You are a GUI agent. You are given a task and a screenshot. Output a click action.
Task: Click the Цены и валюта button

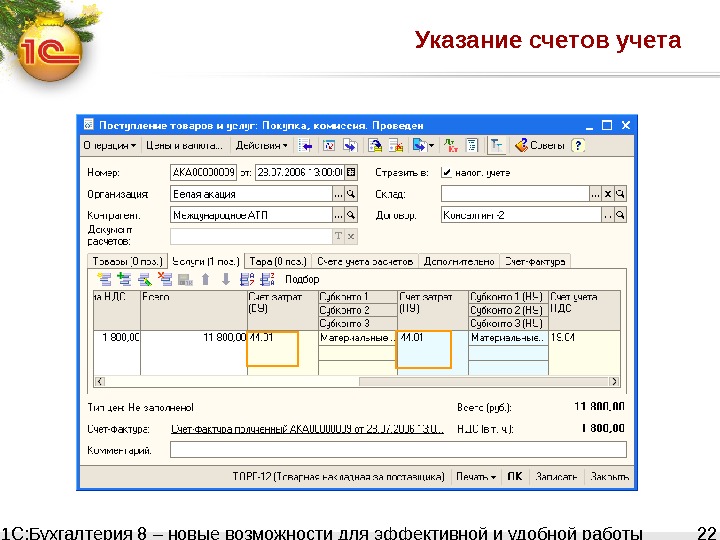click(184, 146)
